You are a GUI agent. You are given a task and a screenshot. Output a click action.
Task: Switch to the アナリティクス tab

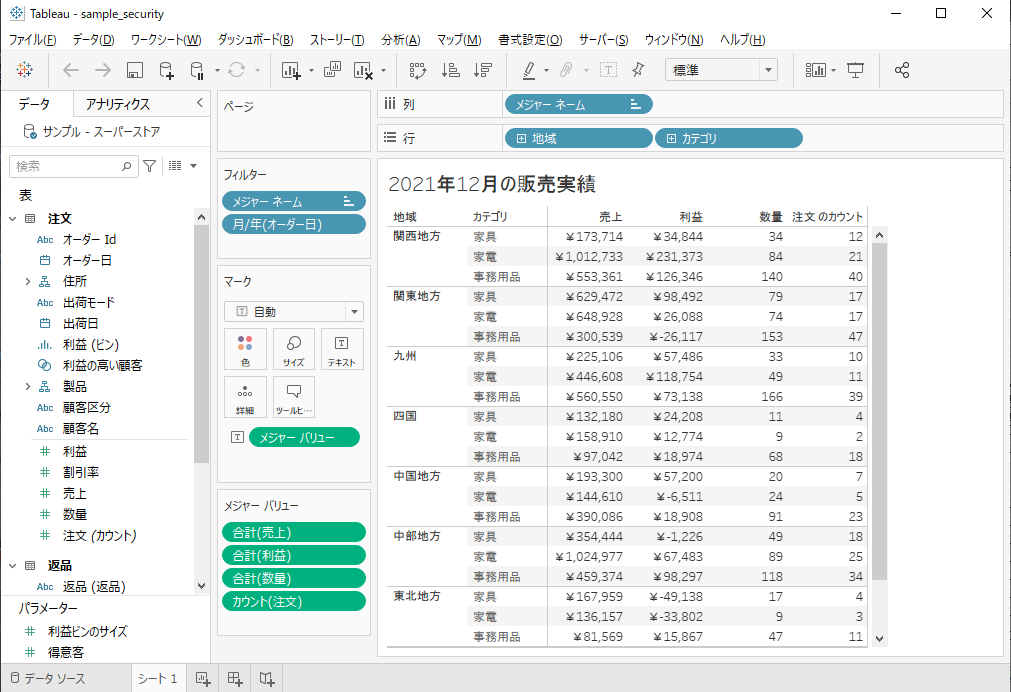coord(117,104)
